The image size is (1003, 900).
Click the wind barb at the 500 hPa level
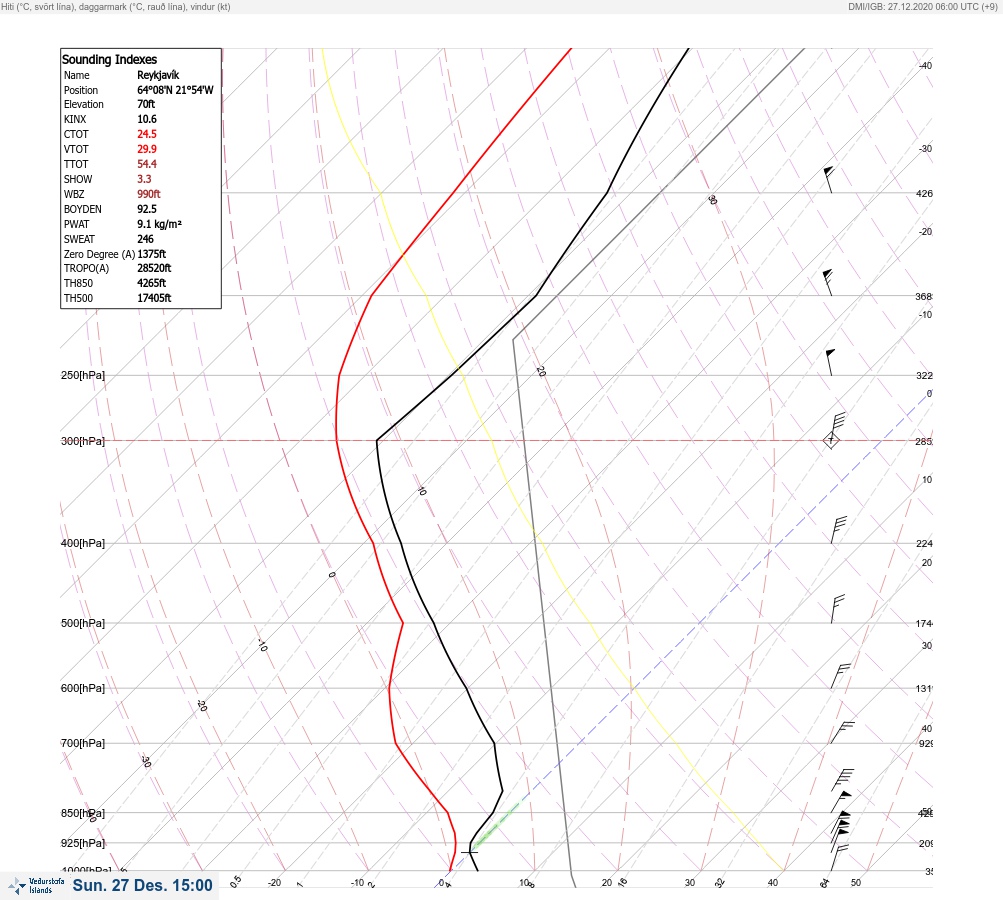(837, 608)
